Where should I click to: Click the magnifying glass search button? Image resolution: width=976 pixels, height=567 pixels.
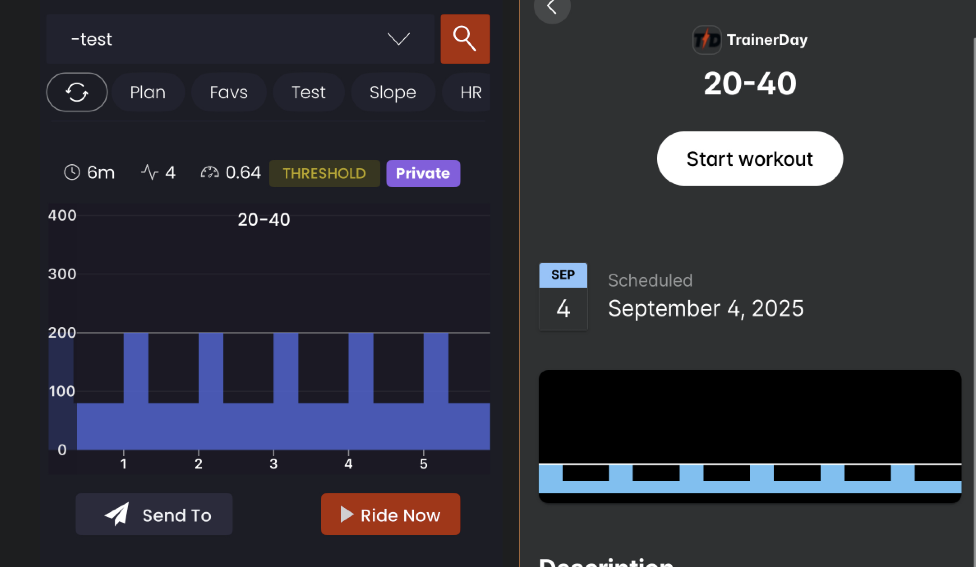(465, 39)
